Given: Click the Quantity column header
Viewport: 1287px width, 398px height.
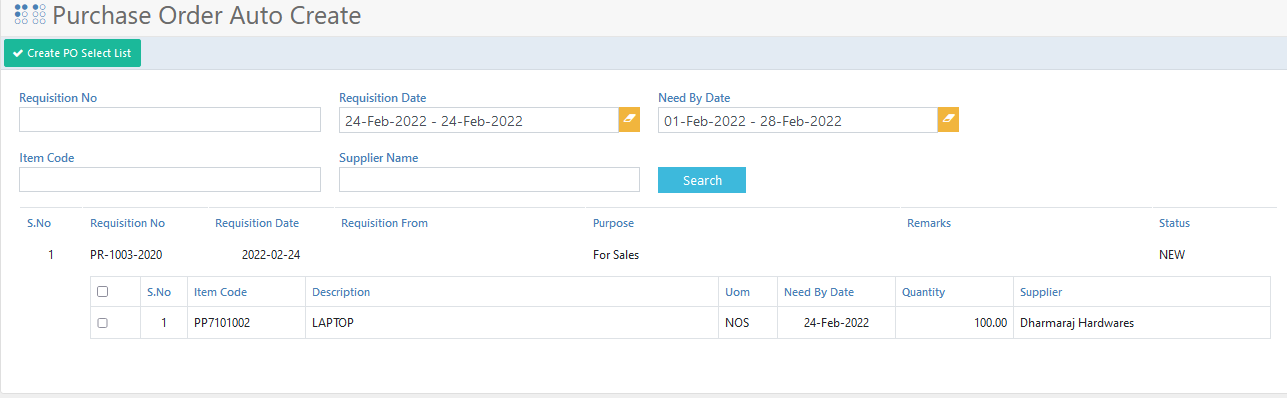Looking at the screenshot, I should (923, 292).
